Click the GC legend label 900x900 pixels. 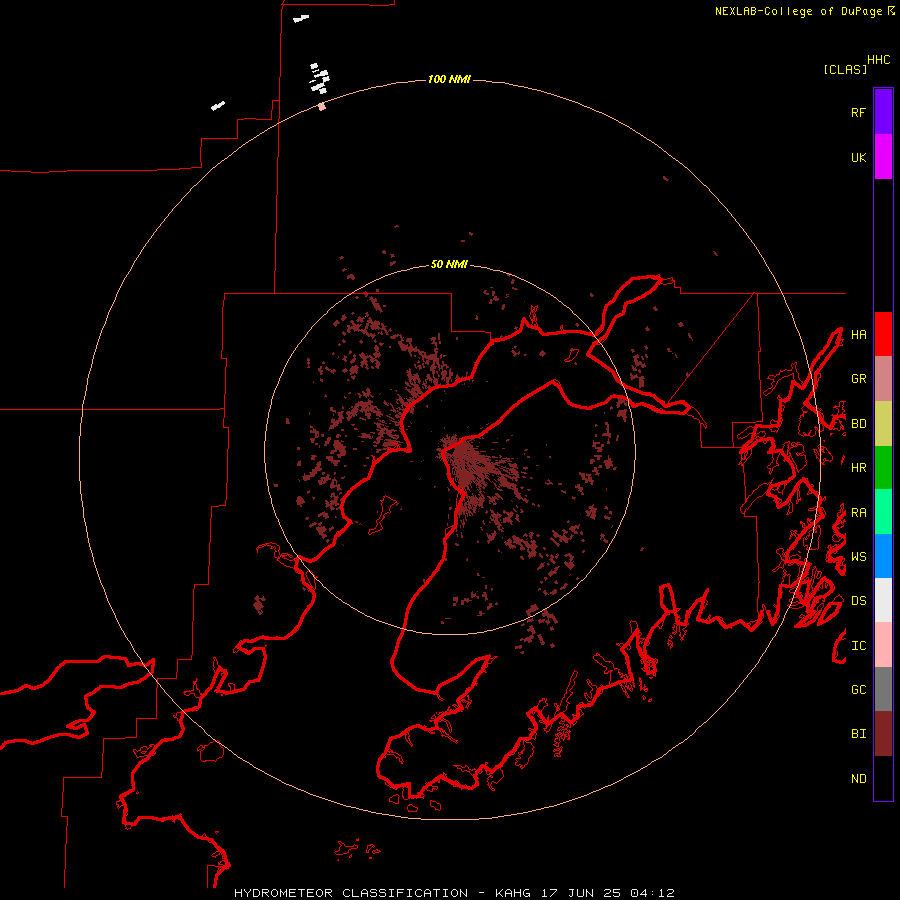coord(858,690)
